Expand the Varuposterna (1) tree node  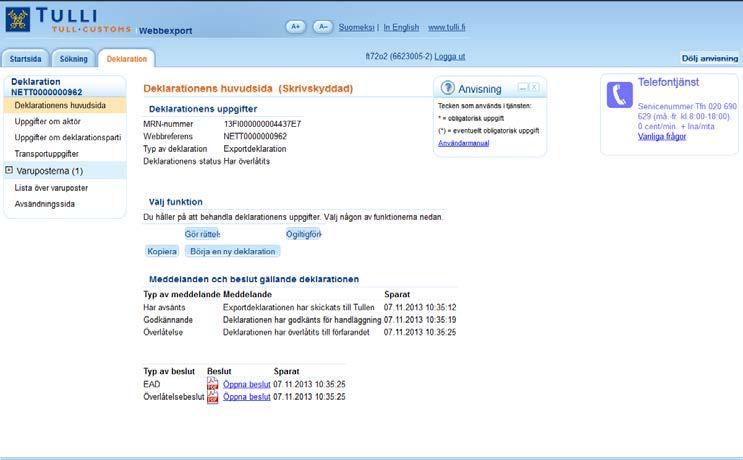[9, 170]
